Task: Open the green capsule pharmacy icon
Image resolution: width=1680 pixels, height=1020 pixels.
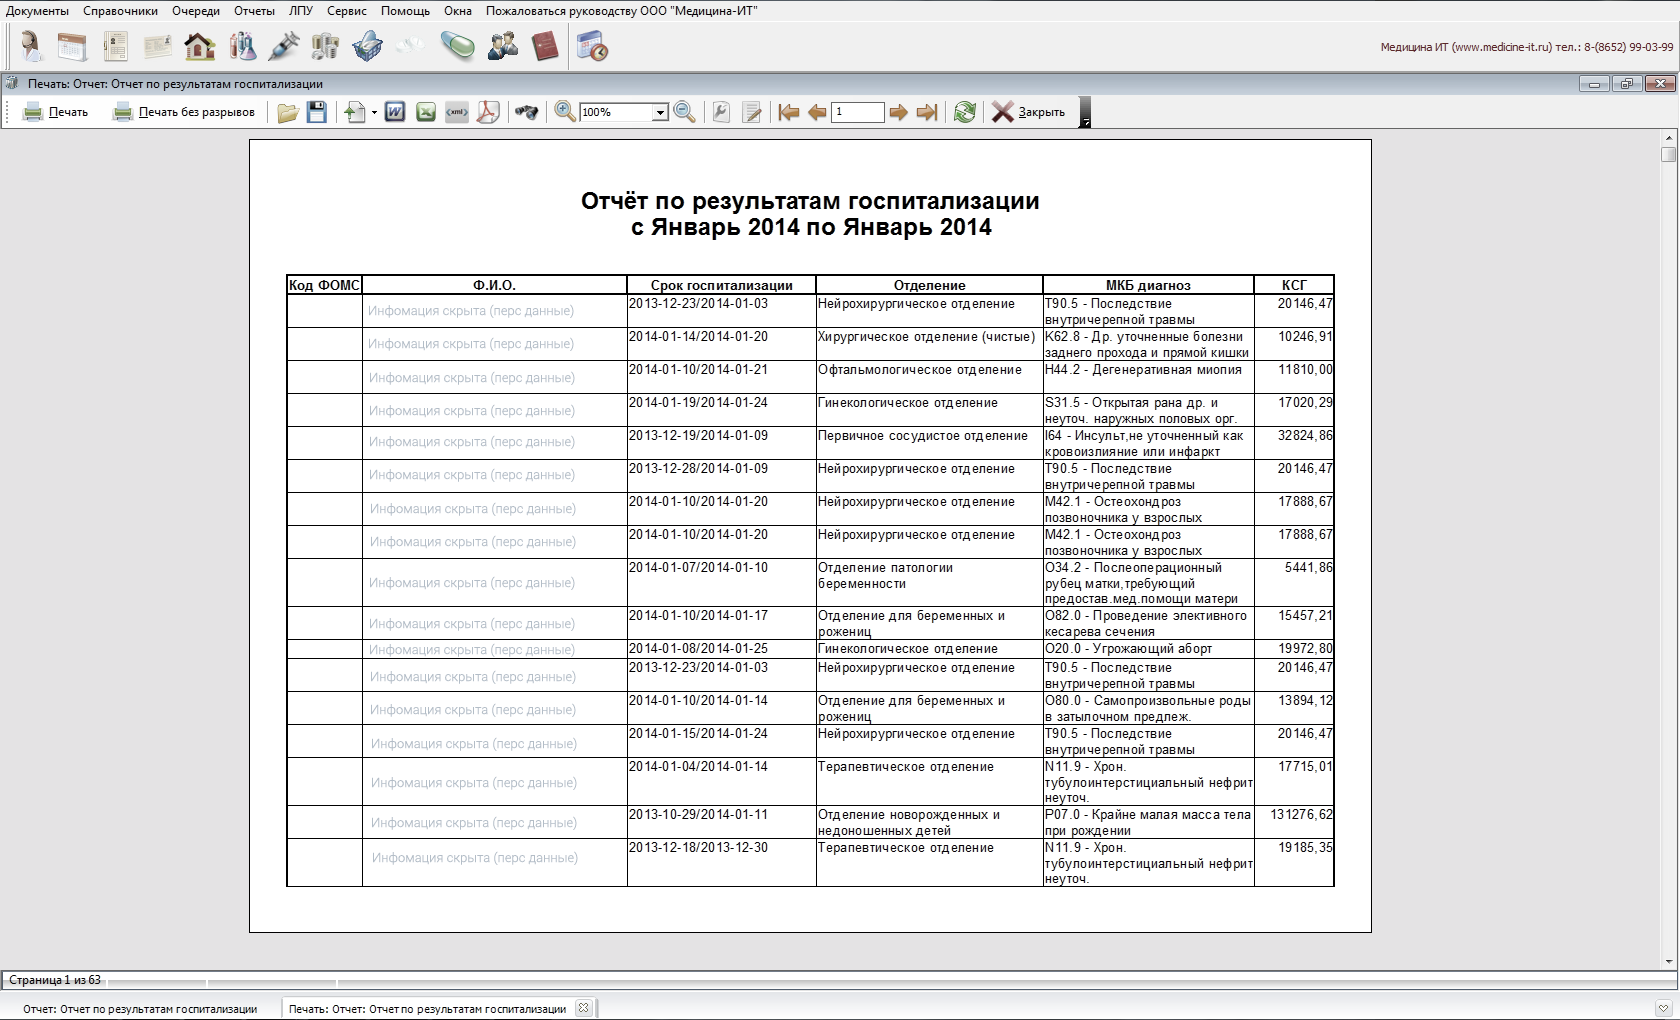Action: (458, 46)
